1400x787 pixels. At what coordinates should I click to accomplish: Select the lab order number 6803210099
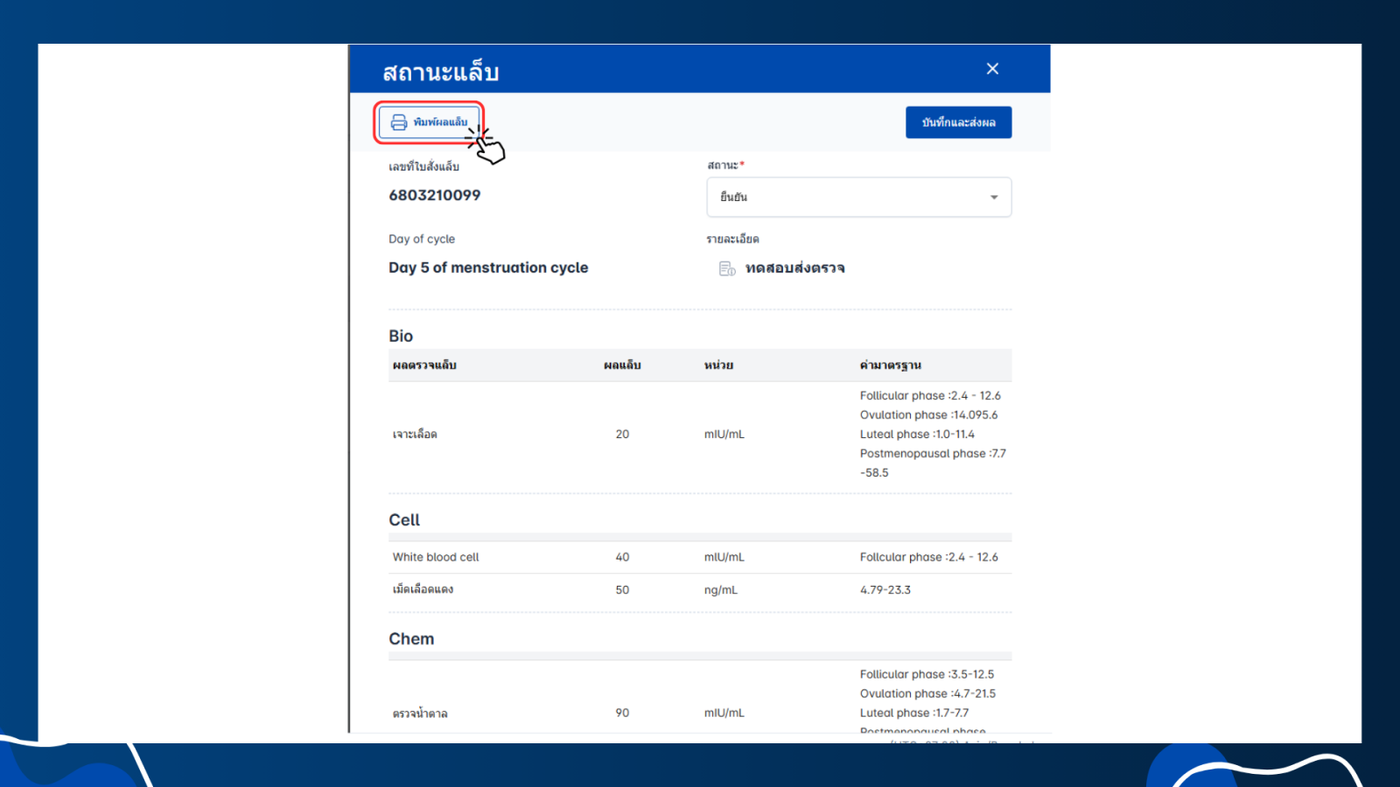pos(435,195)
